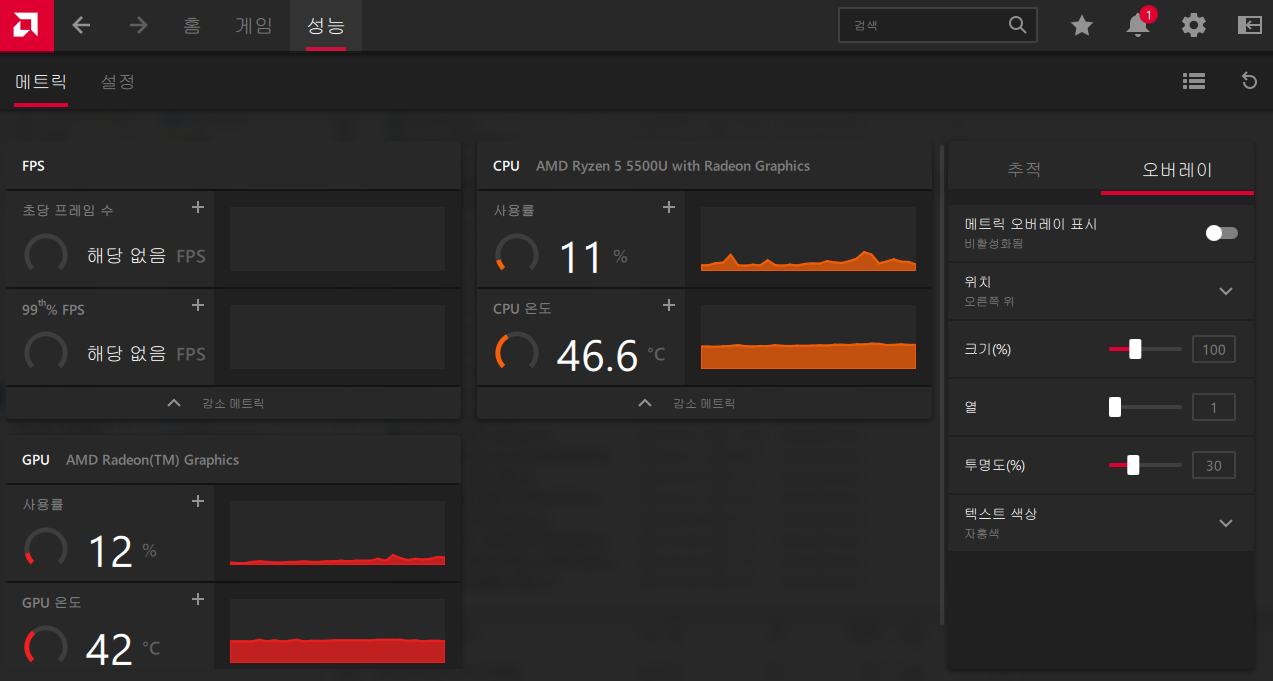Open the 게임 tab
This screenshot has width=1273, height=681.
(x=253, y=25)
